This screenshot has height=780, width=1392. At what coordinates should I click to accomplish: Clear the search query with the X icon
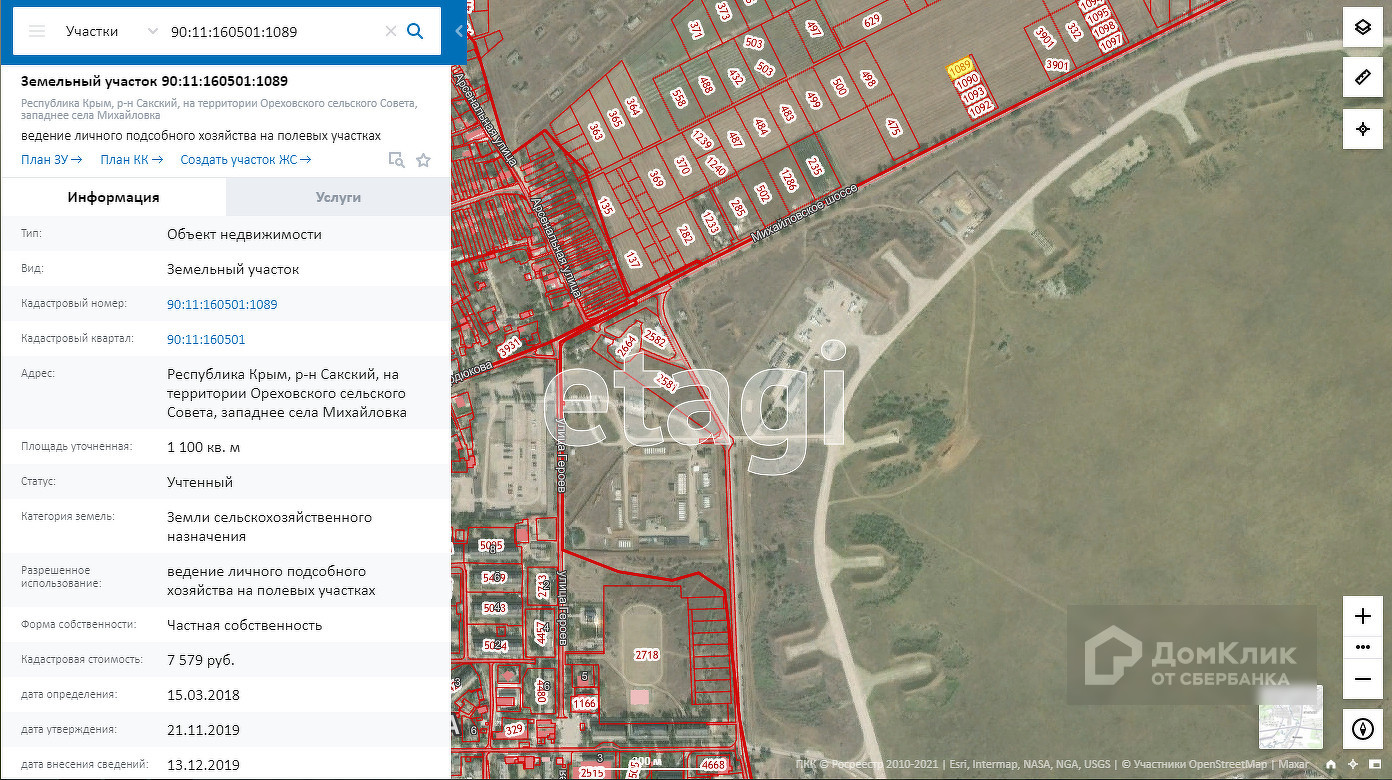pos(391,31)
